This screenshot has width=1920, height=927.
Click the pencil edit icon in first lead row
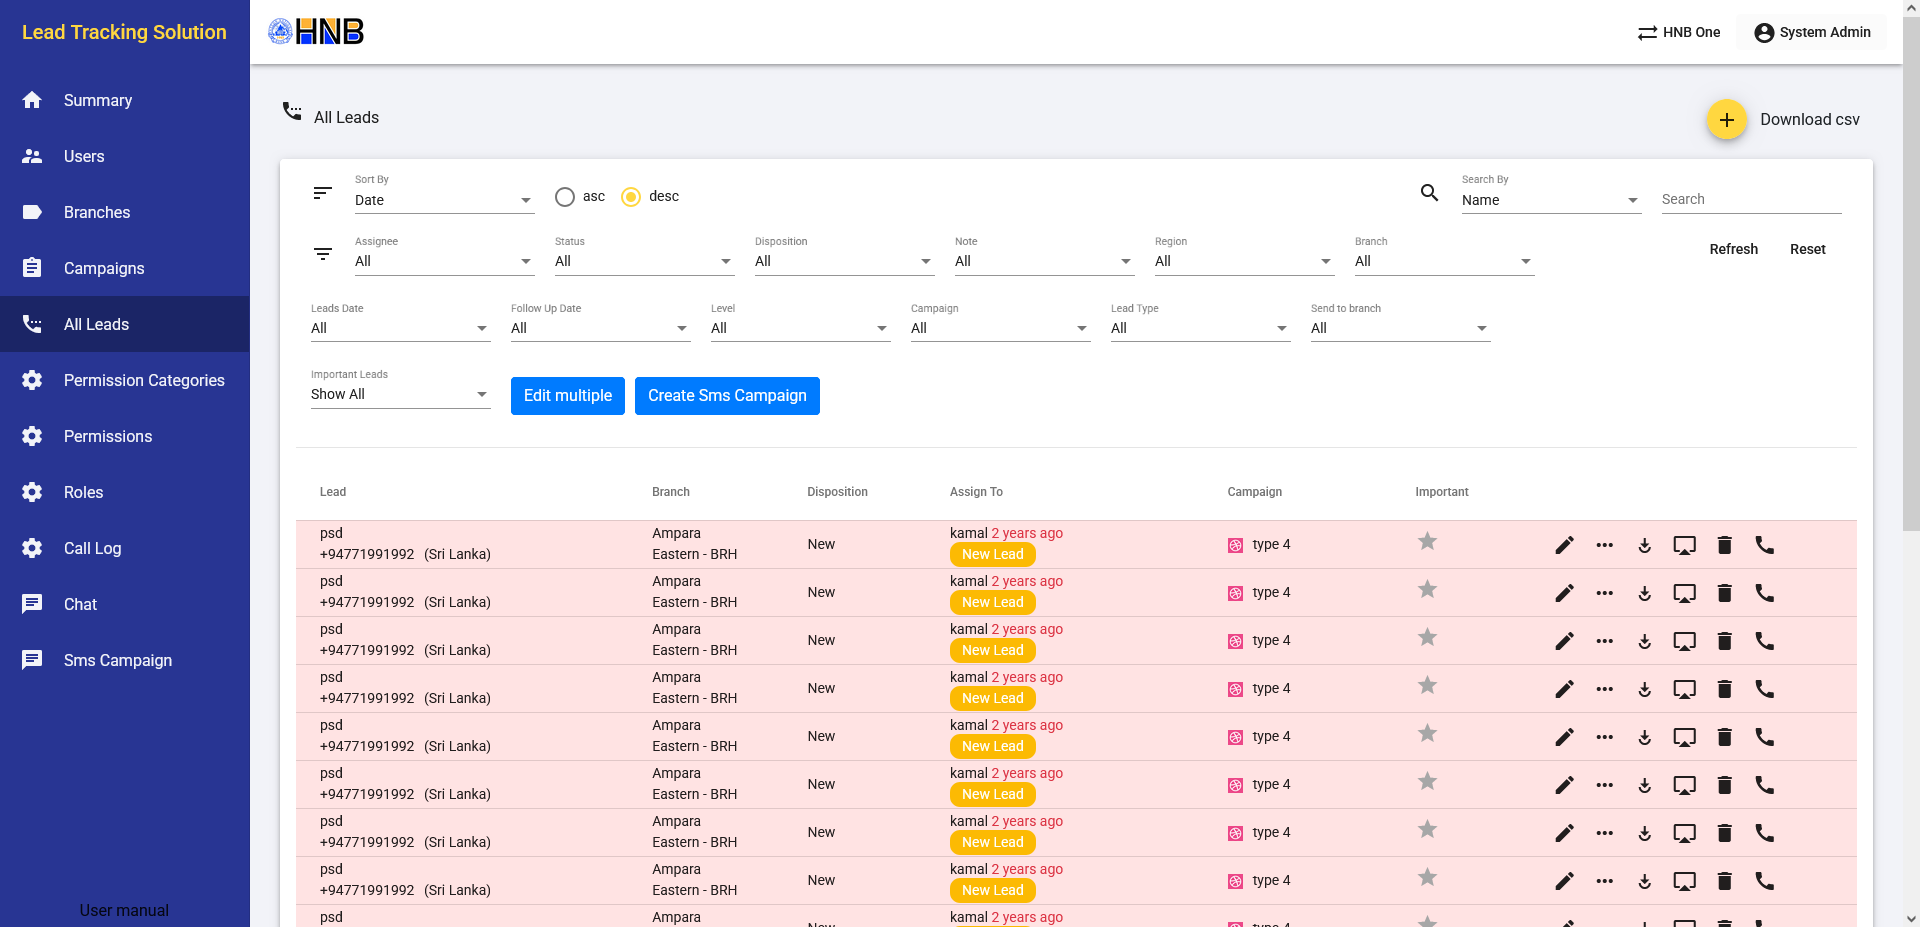click(x=1564, y=545)
